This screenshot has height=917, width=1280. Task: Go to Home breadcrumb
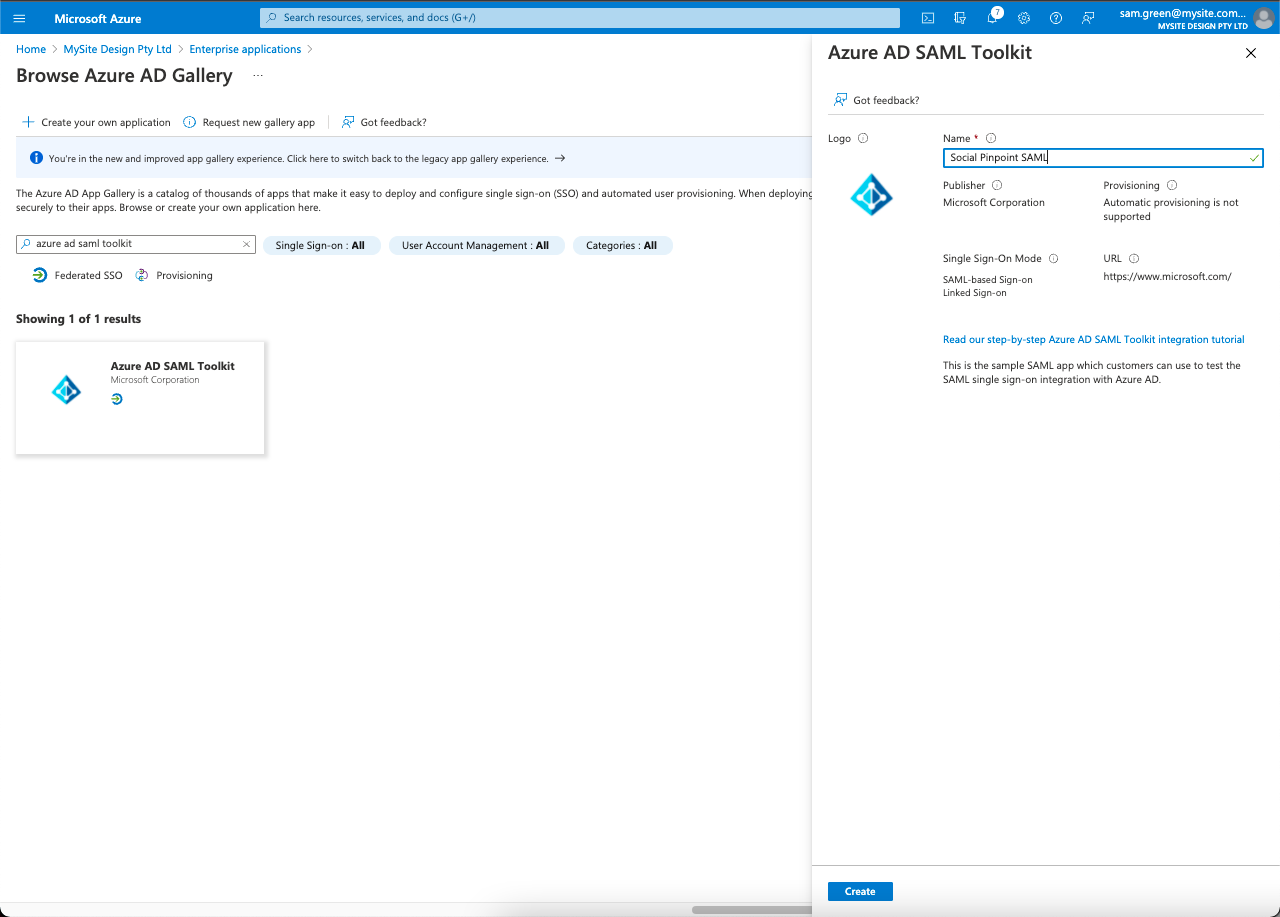(x=31, y=49)
